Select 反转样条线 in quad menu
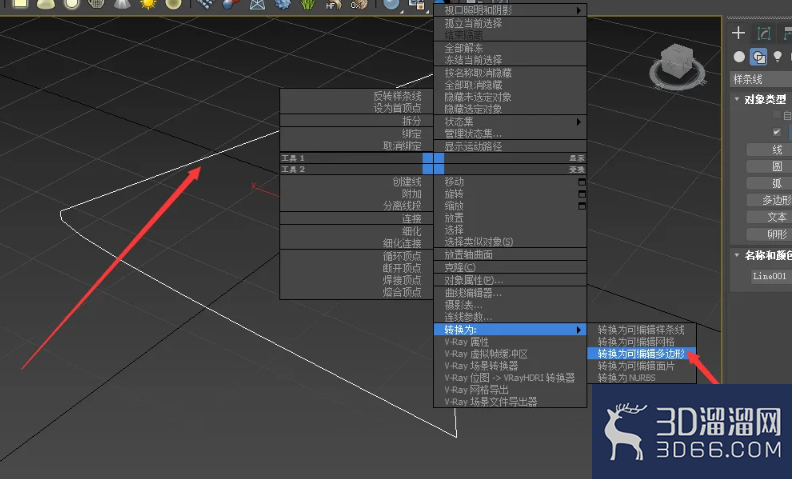The width and height of the screenshot is (792, 479). tap(357, 96)
